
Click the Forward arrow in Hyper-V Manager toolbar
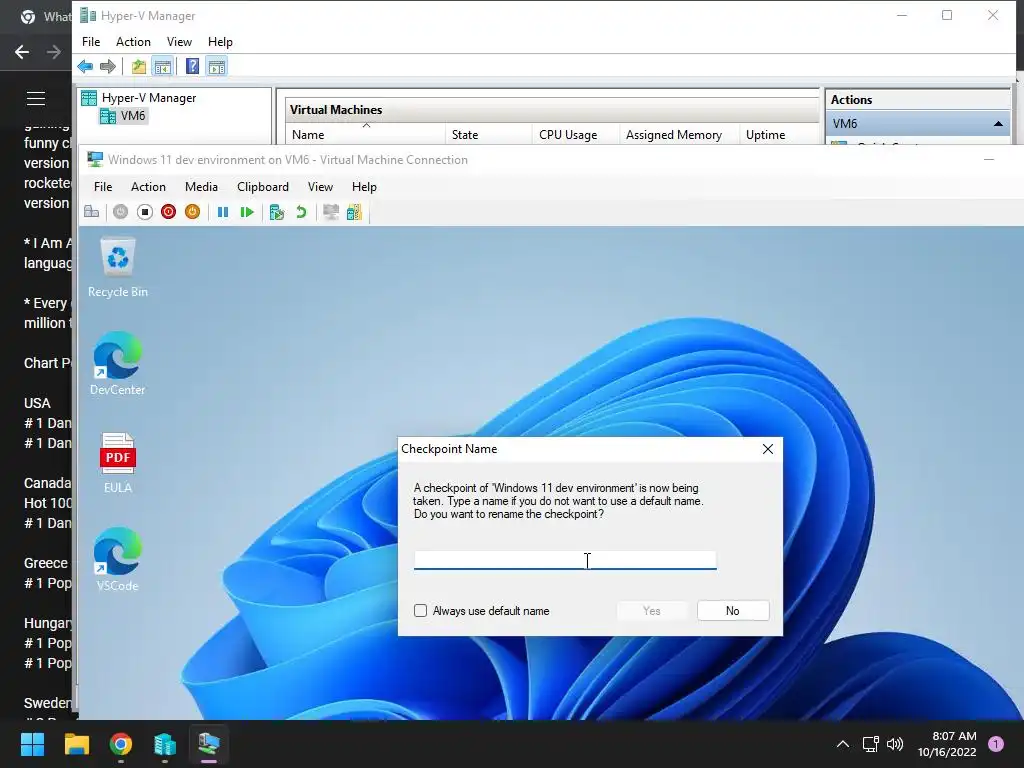[x=108, y=67]
